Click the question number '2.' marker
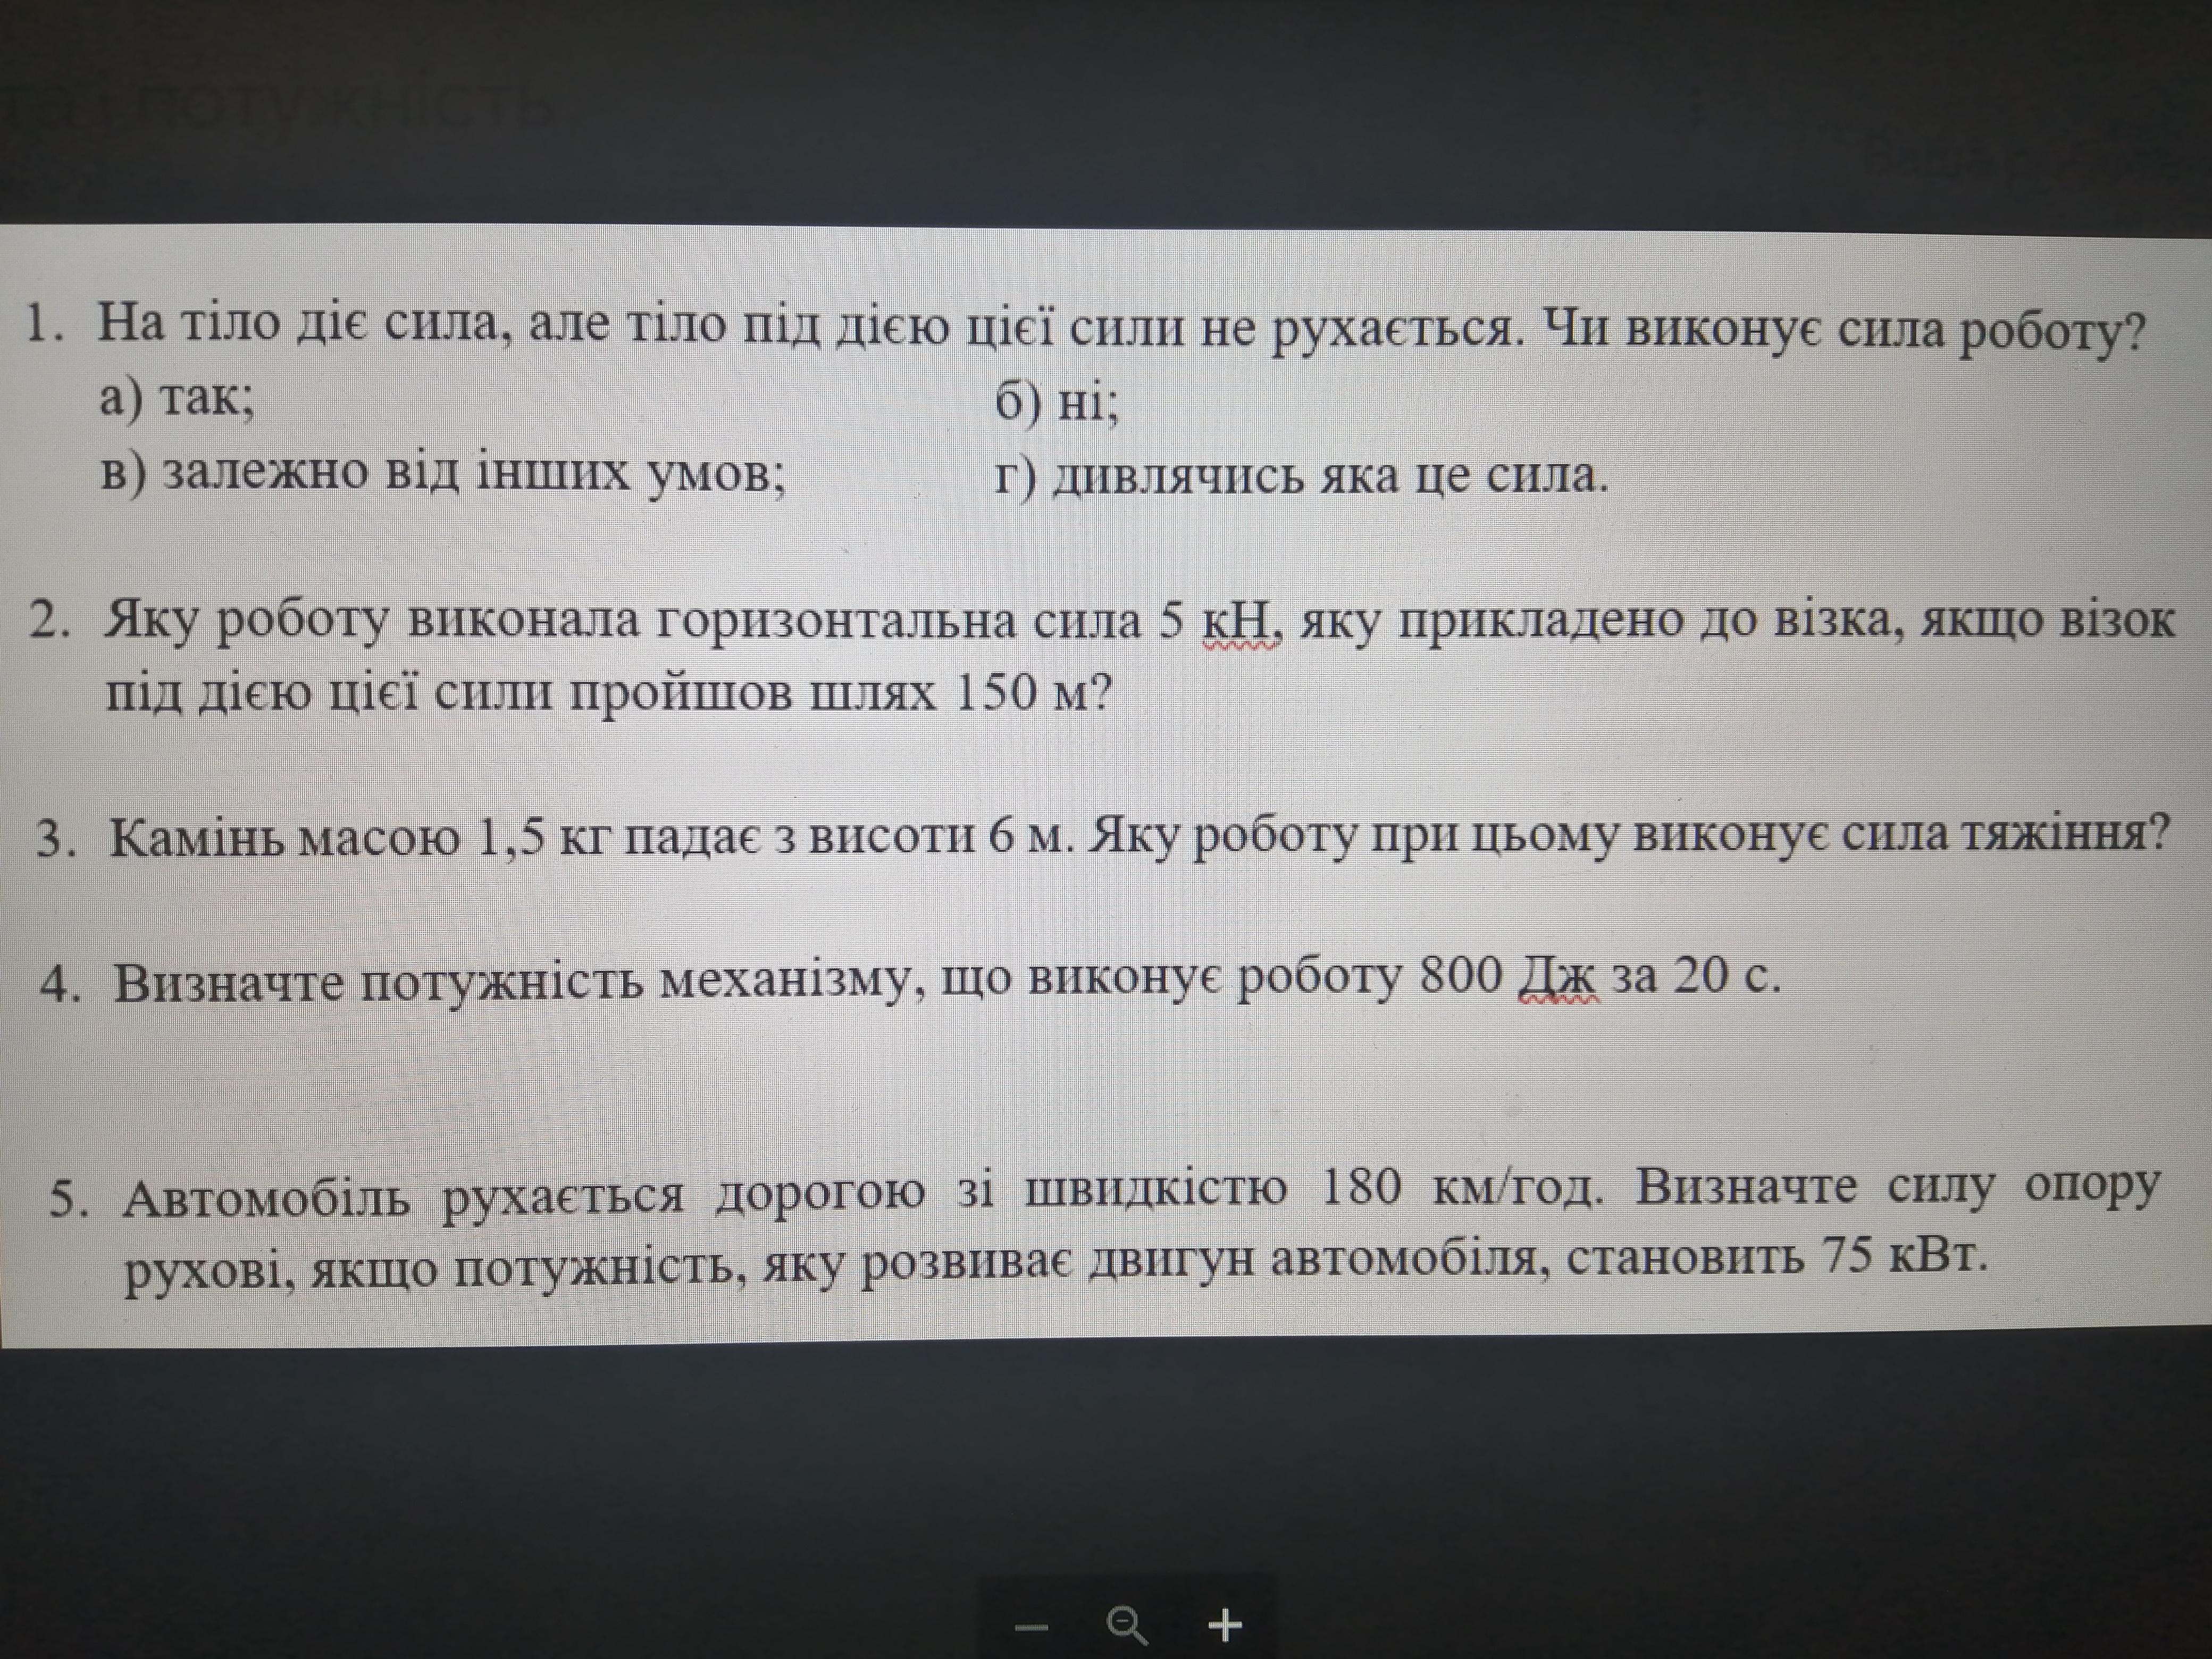The width and height of the screenshot is (2212, 1659). pyautogui.click(x=49, y=623)
